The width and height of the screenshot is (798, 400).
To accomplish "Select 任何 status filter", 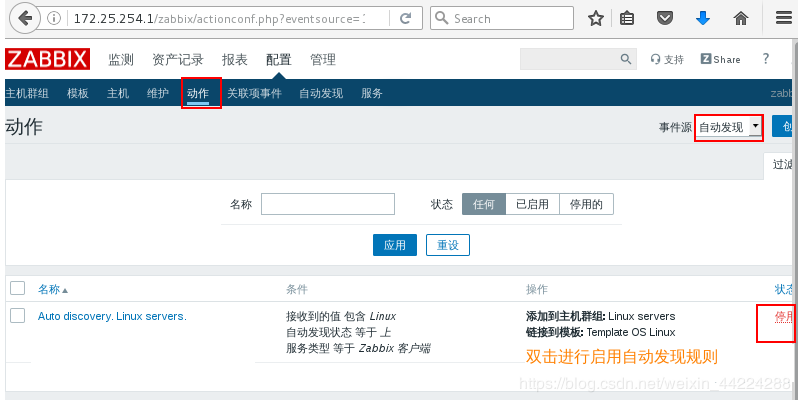I will click(483, 204).
